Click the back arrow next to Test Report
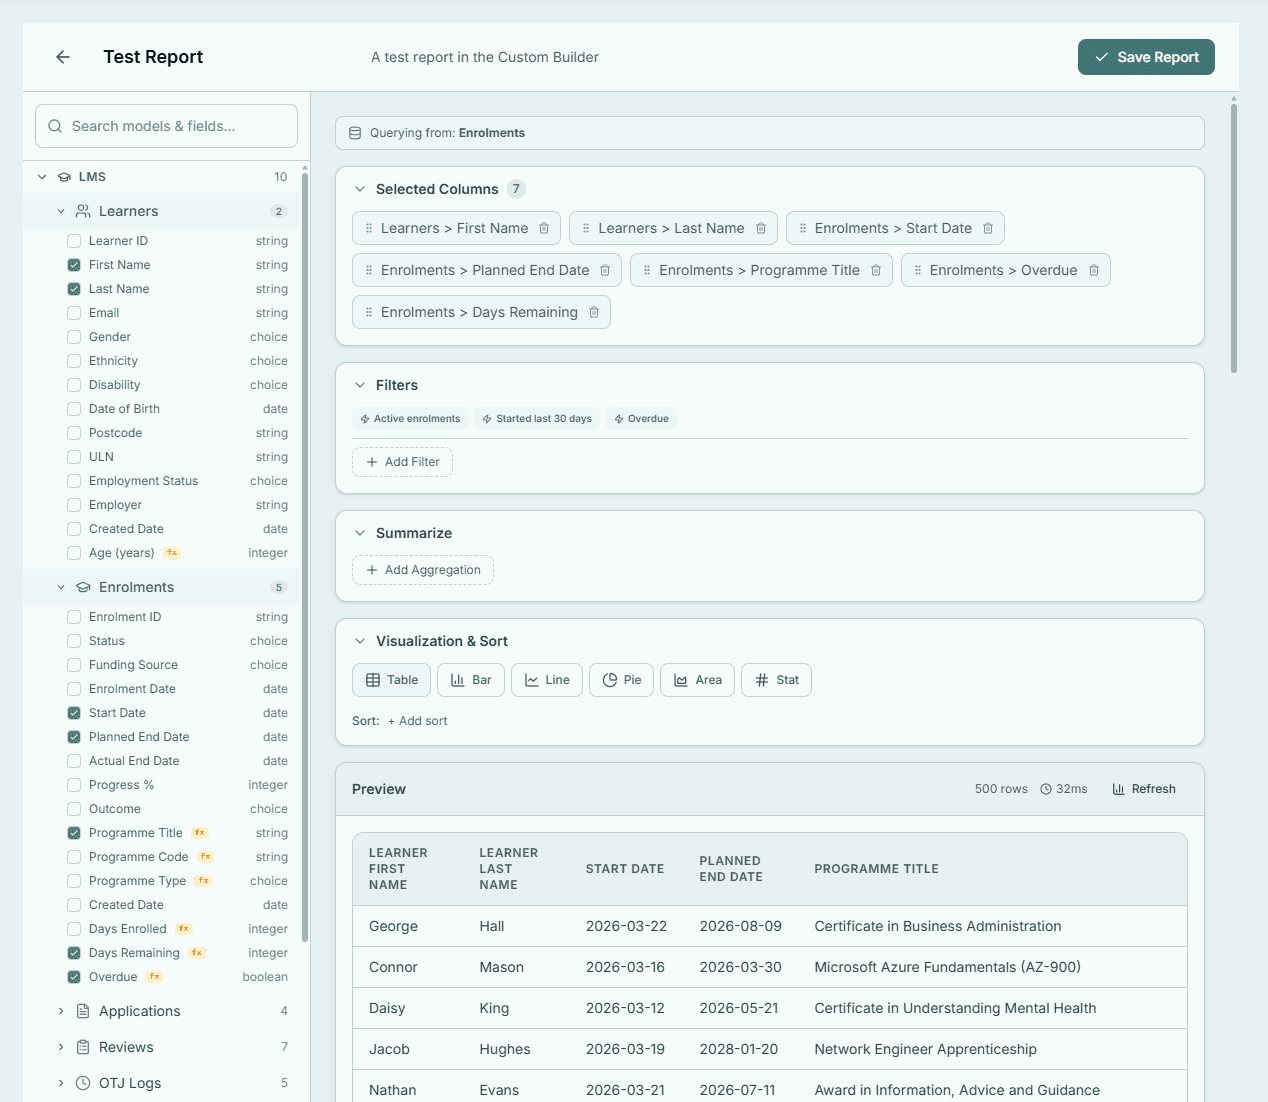 click(x=62, y=57)
